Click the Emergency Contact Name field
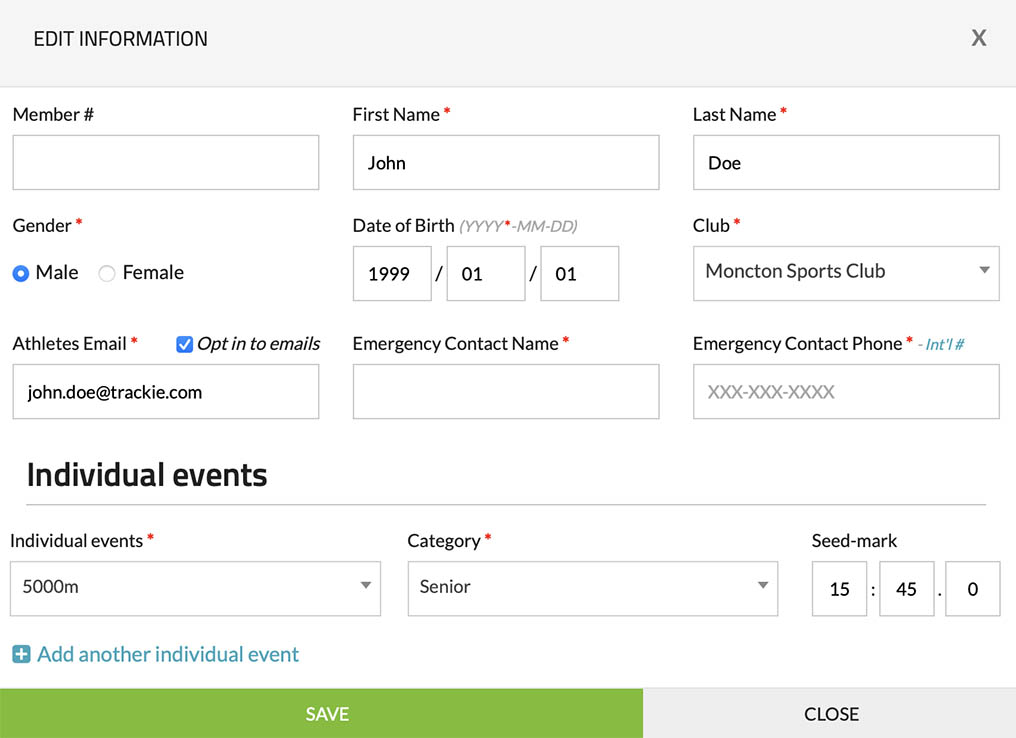Screen dimensions: 1016x738 (506, 392)
